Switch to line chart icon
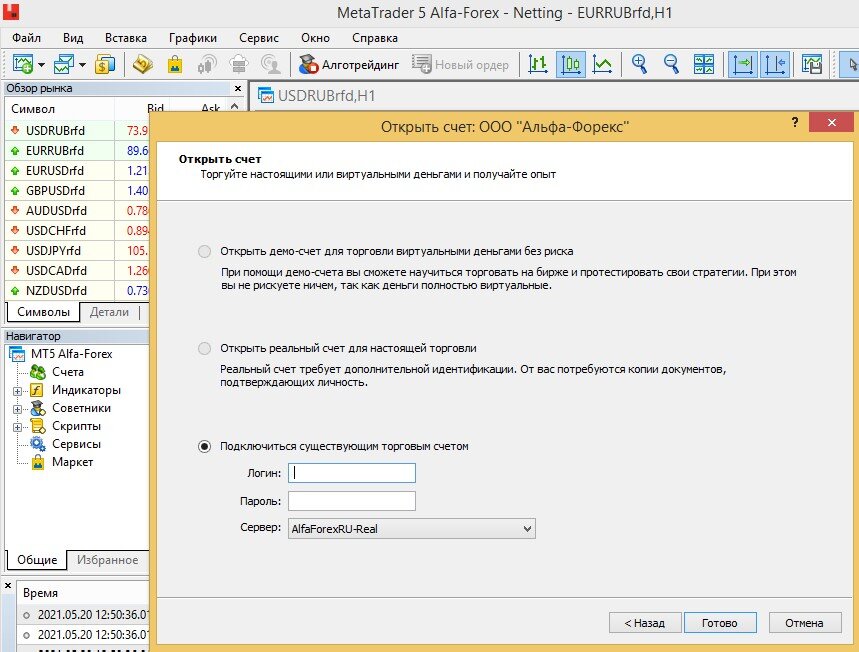 coord(603,65)
